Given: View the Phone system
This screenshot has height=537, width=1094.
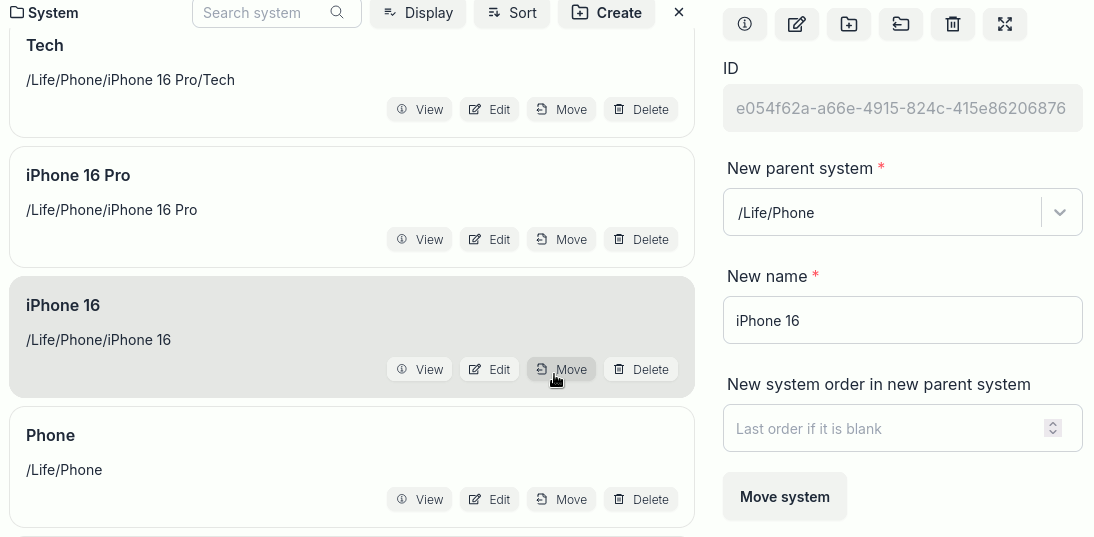Looking at the screenshot, I should (x=419, y=499).
